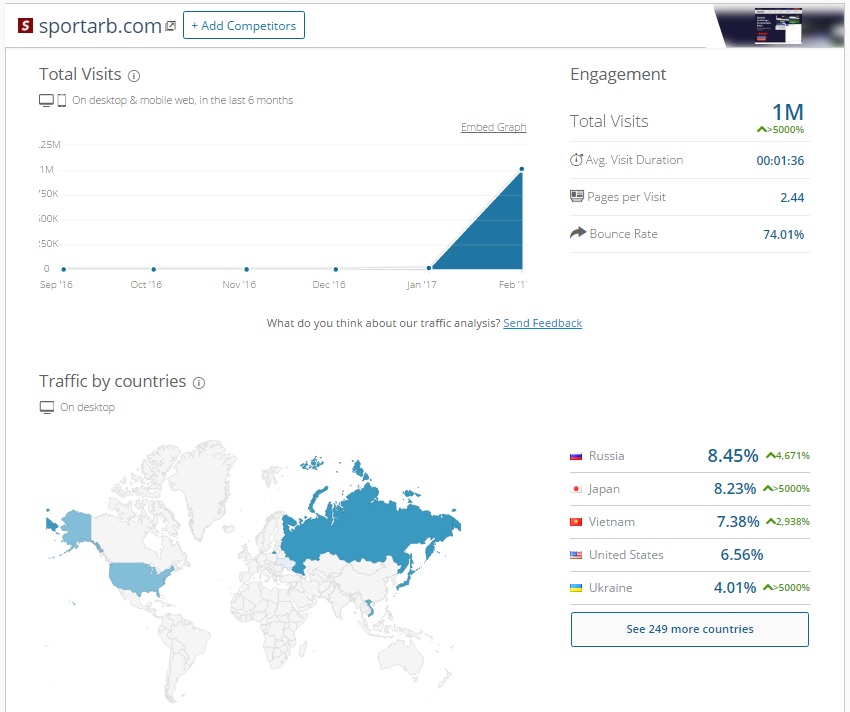
Task: Select the Nov '16 data point on graph
Action: [247, 269]
